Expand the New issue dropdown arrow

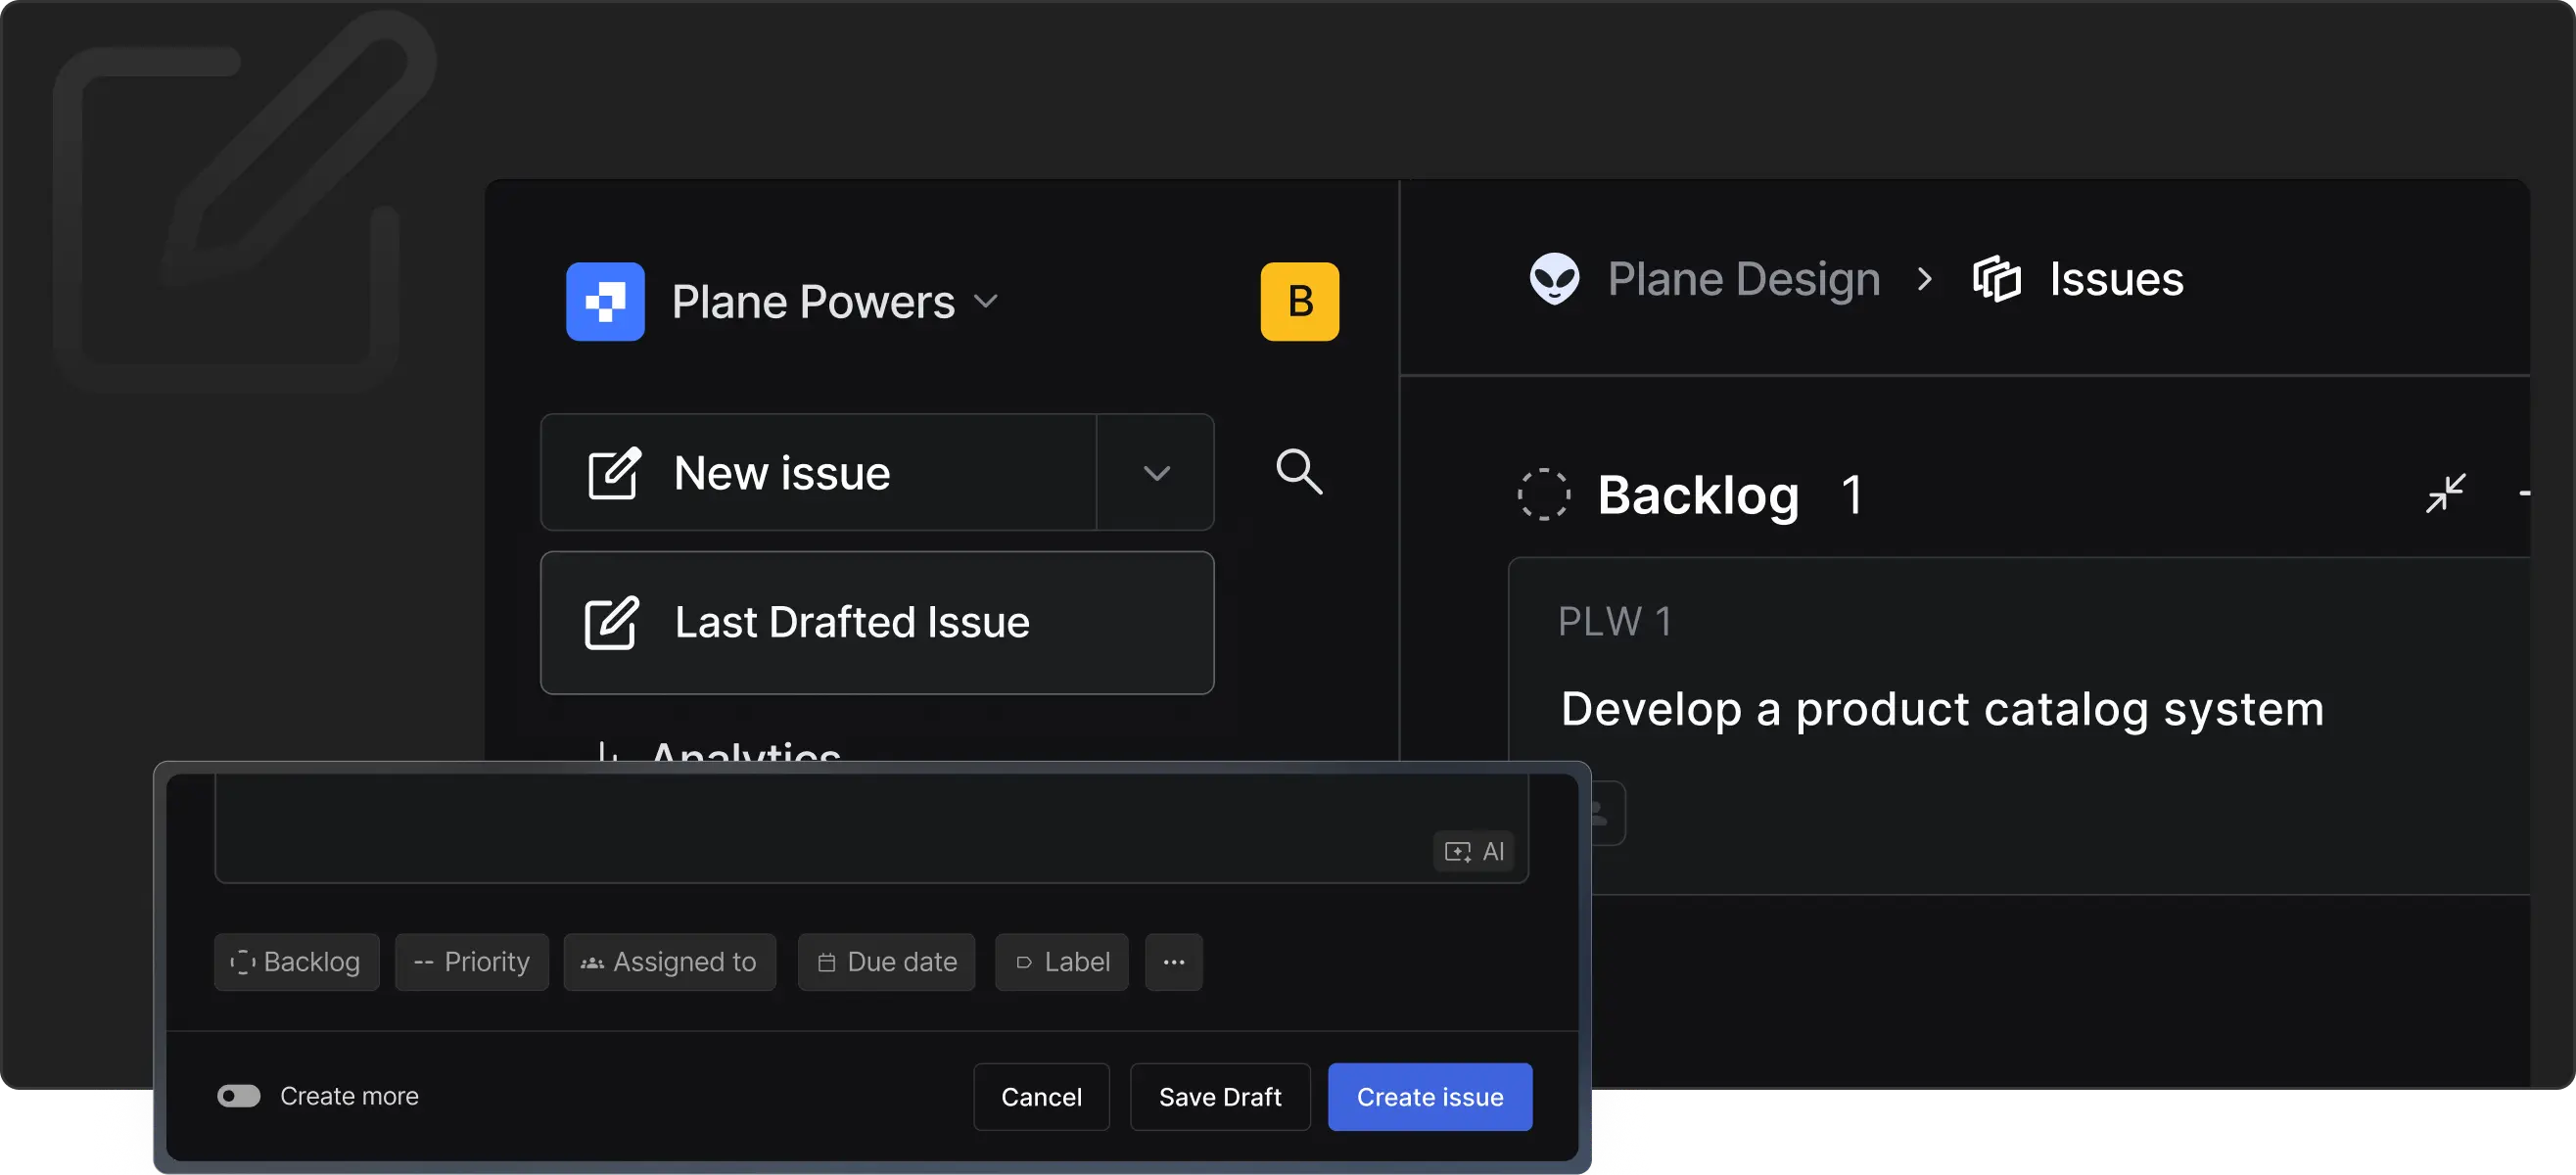pos(1156,472)
